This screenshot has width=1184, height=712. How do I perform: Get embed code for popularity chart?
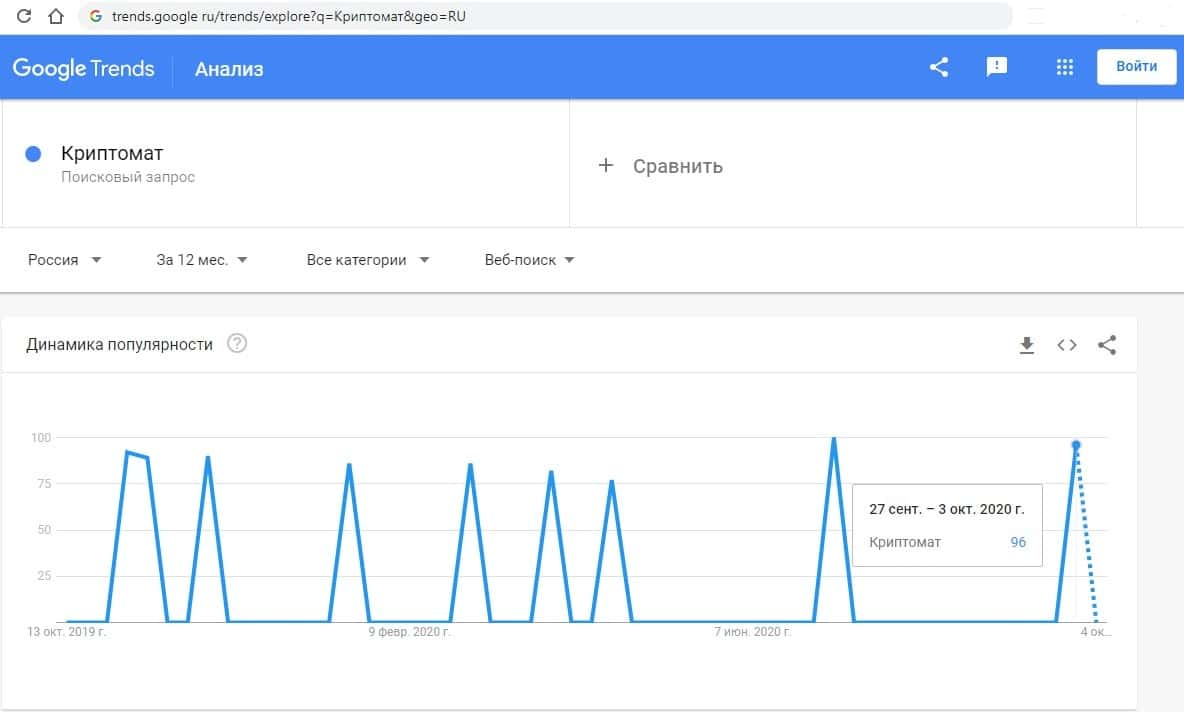tap(1067, 345)
